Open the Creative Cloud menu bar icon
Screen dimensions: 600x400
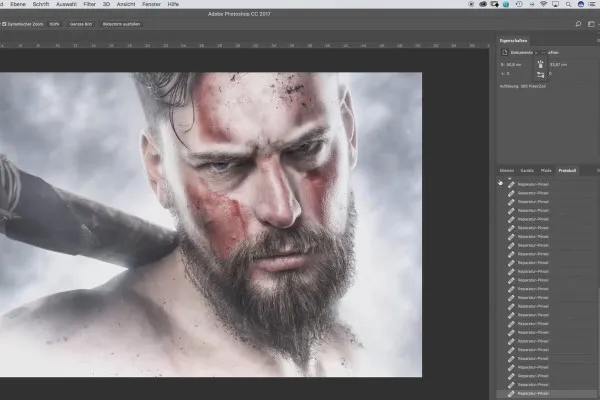pos(483,4)
